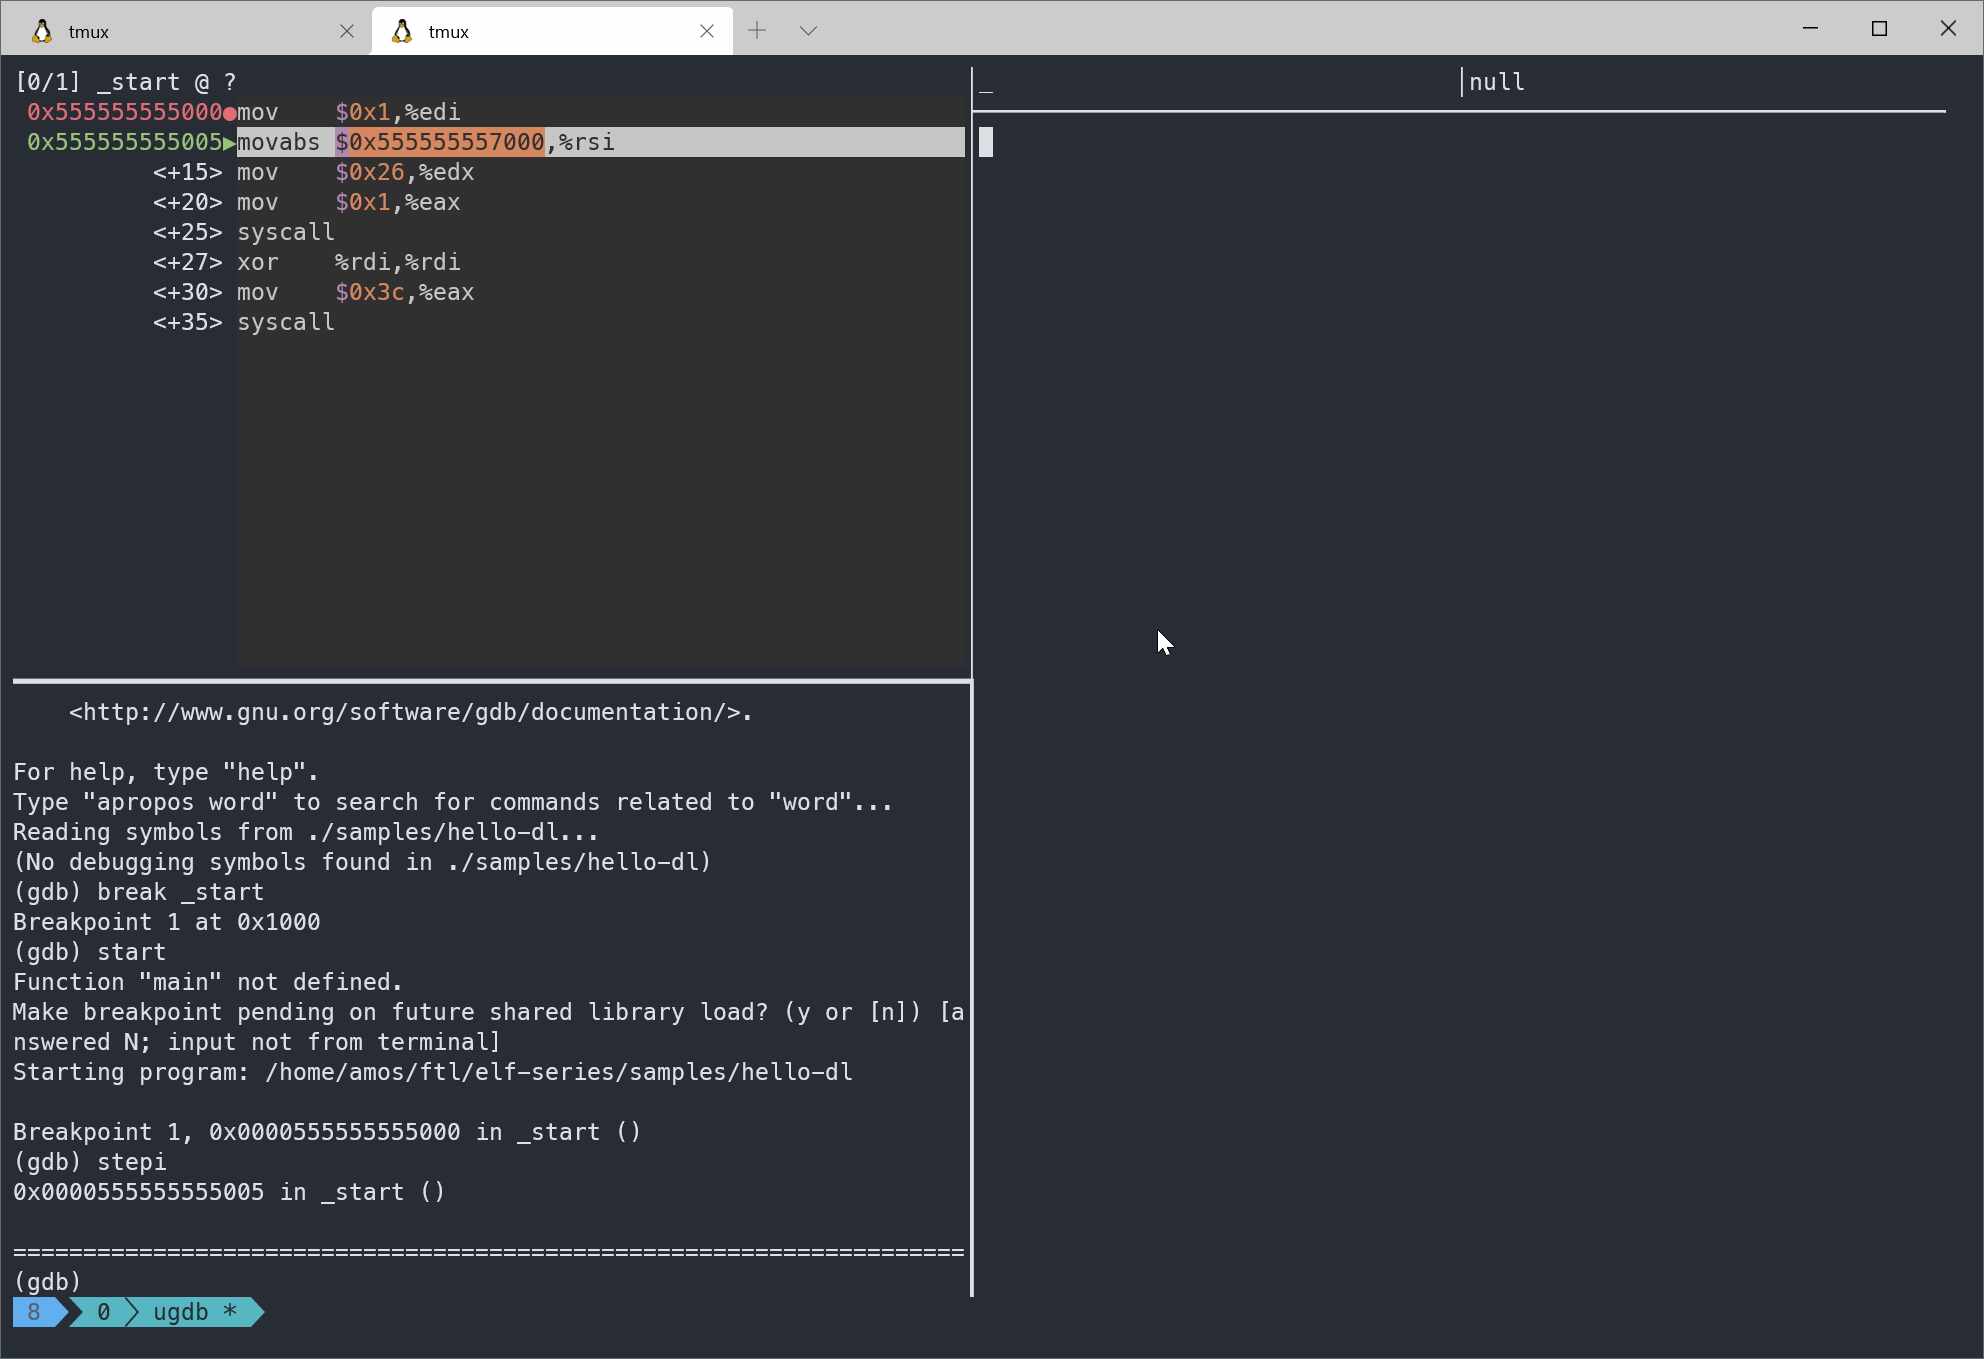Open a new terminal tab
1984x1359 pixels.
click(x=757, y=31)
